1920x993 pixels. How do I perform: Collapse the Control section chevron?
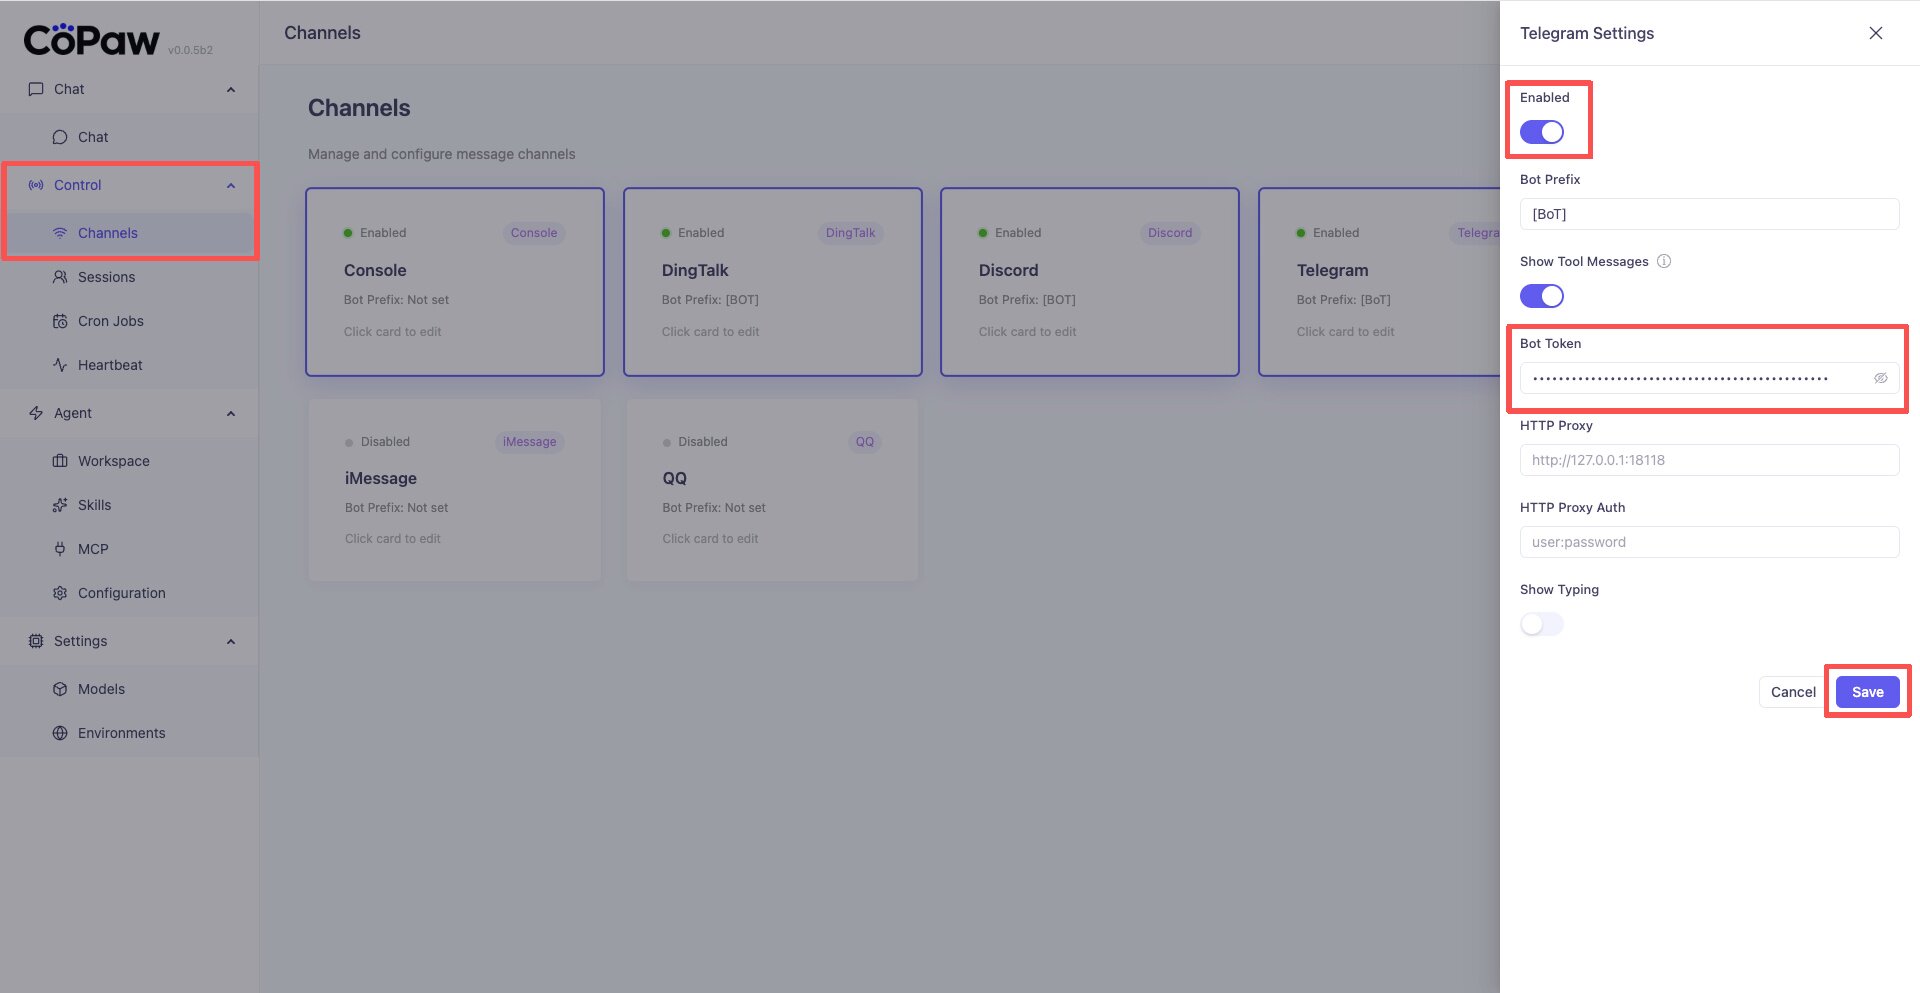[231, 185]
